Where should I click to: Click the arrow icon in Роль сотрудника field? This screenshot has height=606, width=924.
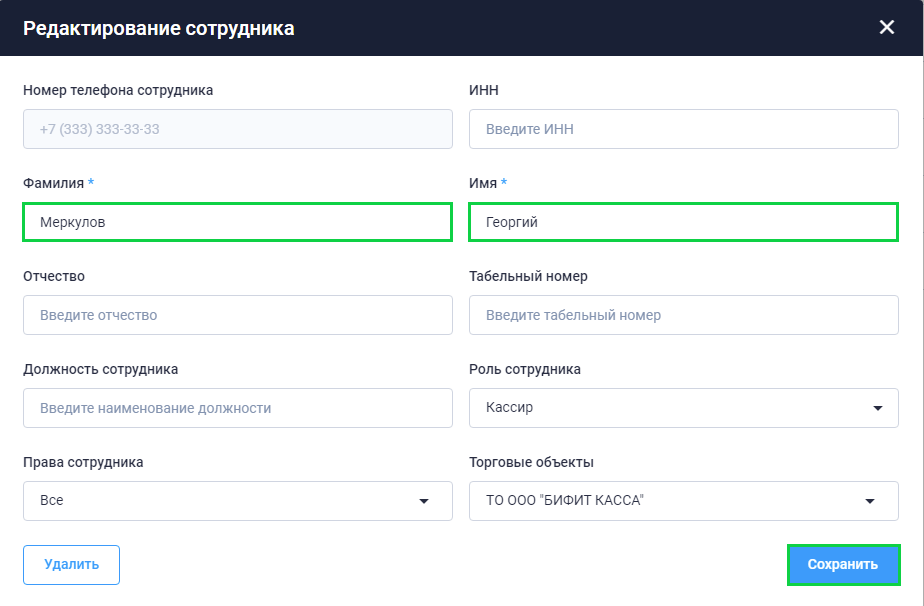point(877,408)
